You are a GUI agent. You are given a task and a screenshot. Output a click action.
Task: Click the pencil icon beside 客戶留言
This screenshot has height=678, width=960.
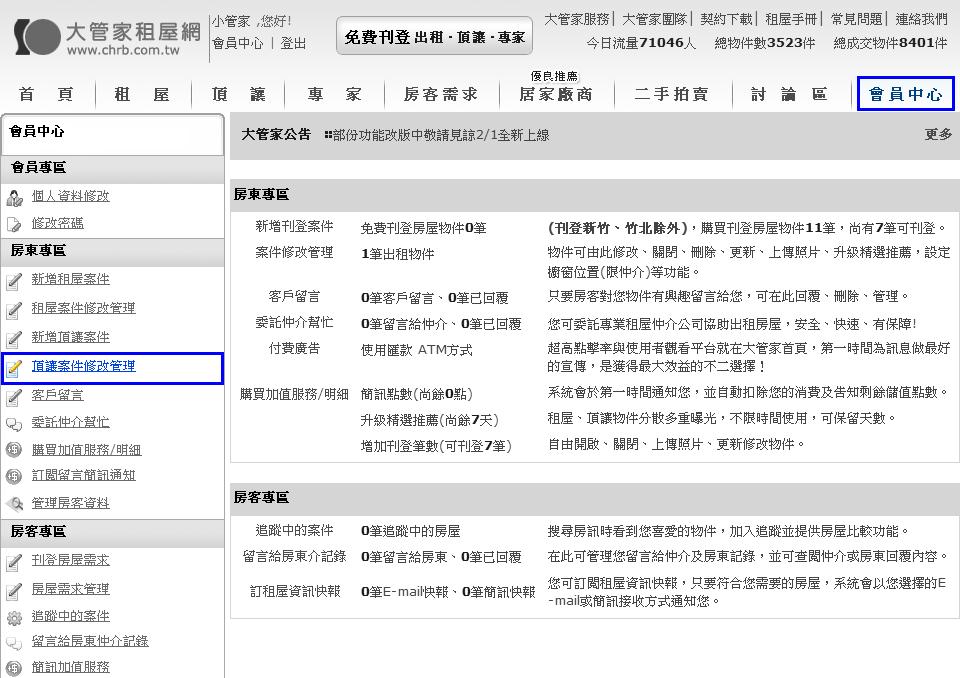(x=14, y=397)
